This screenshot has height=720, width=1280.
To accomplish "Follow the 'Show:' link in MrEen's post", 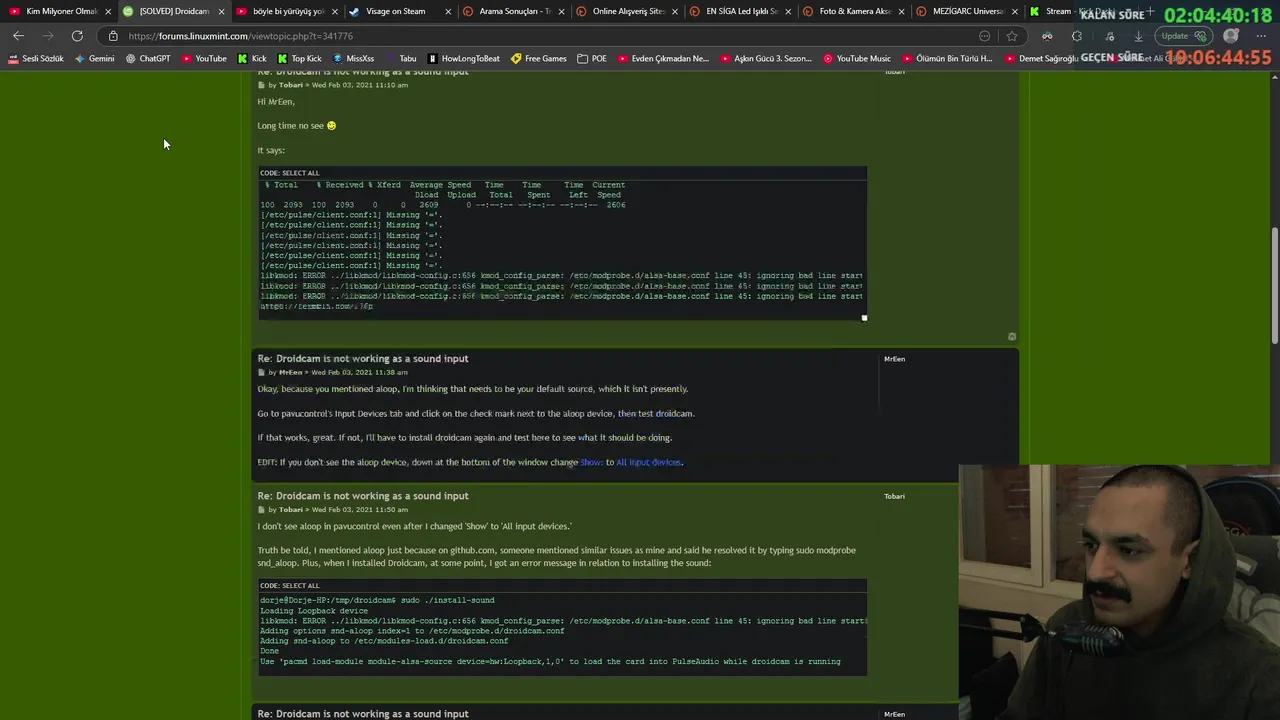I will (x=591, y=463).
